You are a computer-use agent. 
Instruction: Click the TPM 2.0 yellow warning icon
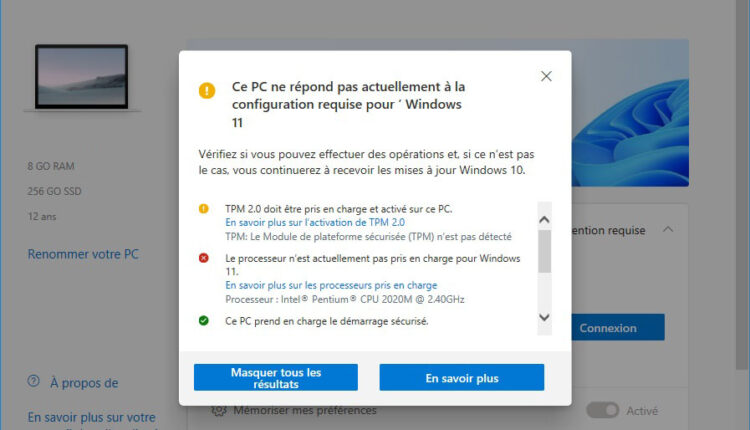coord(204,209)
